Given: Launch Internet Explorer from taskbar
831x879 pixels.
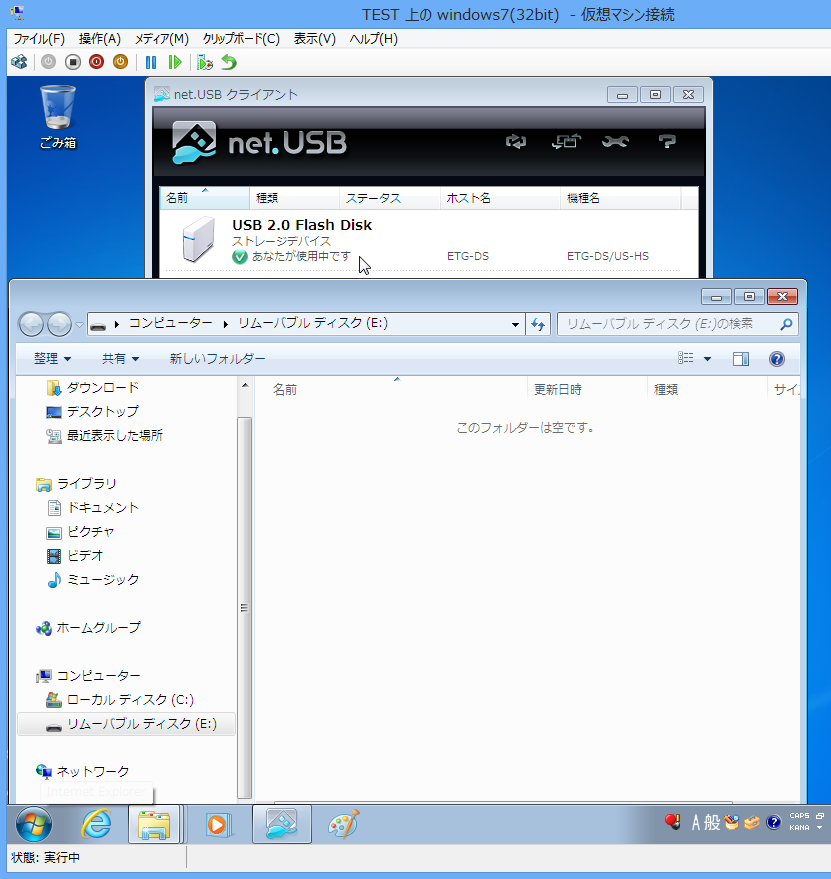Looking at the screenshot, I should click(x=96, y=824).
